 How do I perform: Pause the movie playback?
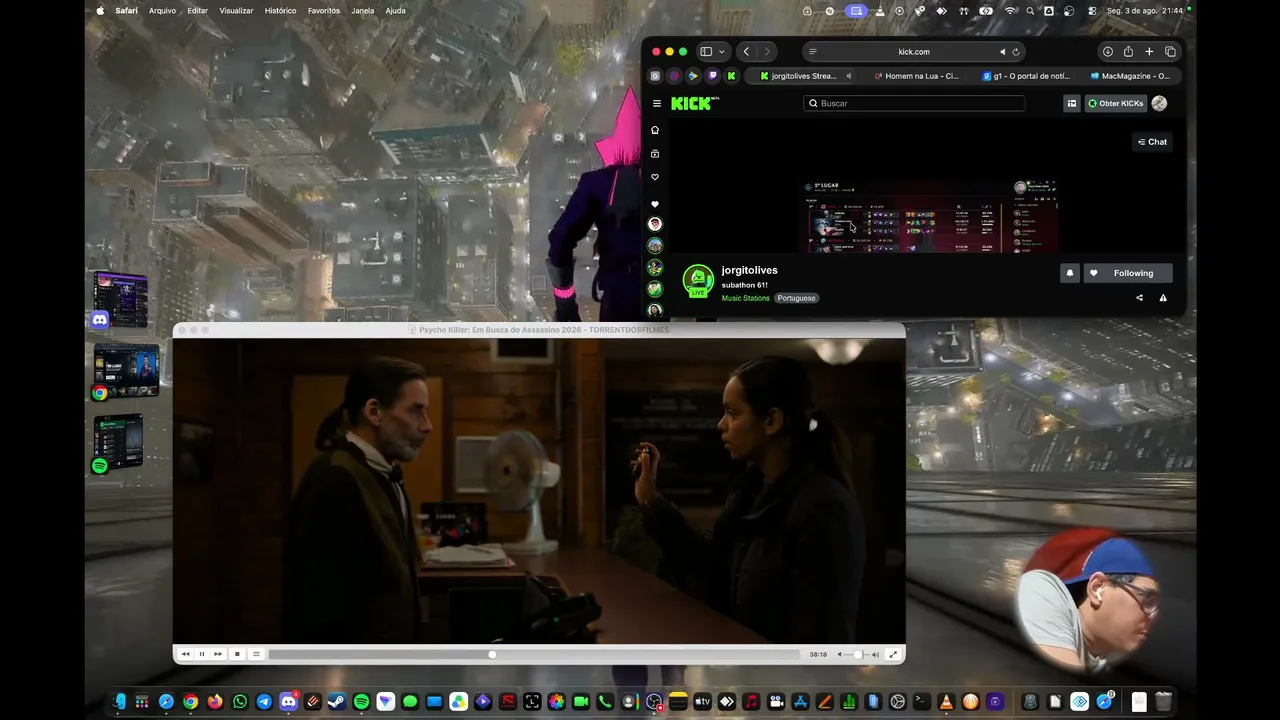[202, 654]
